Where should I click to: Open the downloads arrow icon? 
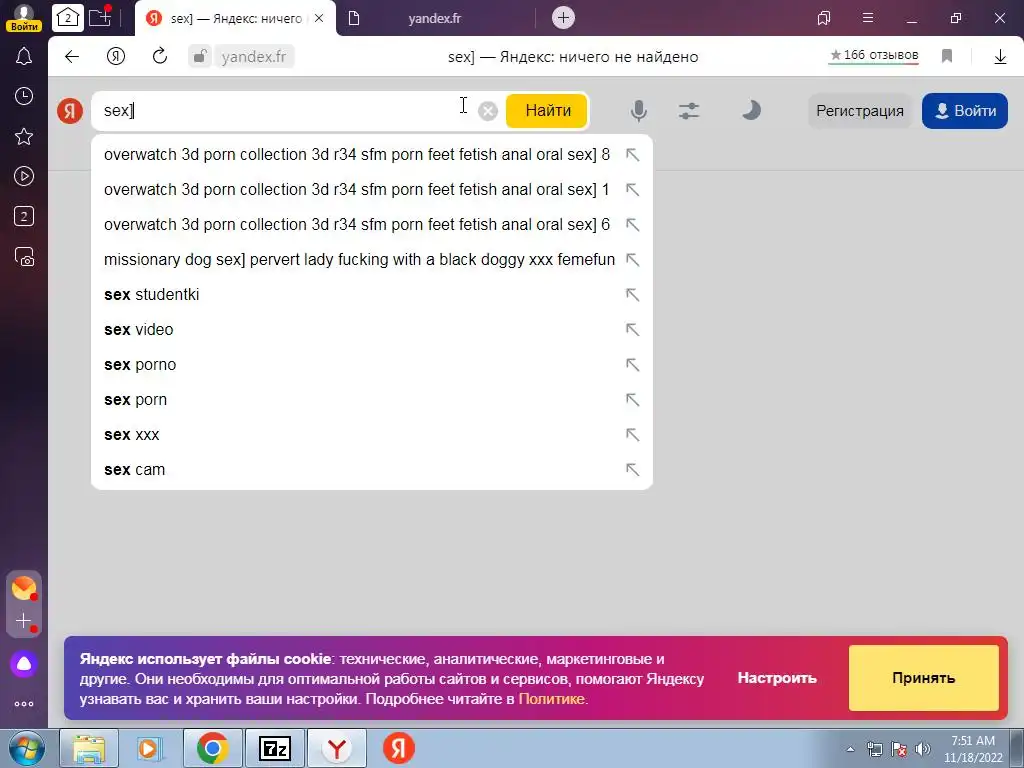pos(1000,57)
